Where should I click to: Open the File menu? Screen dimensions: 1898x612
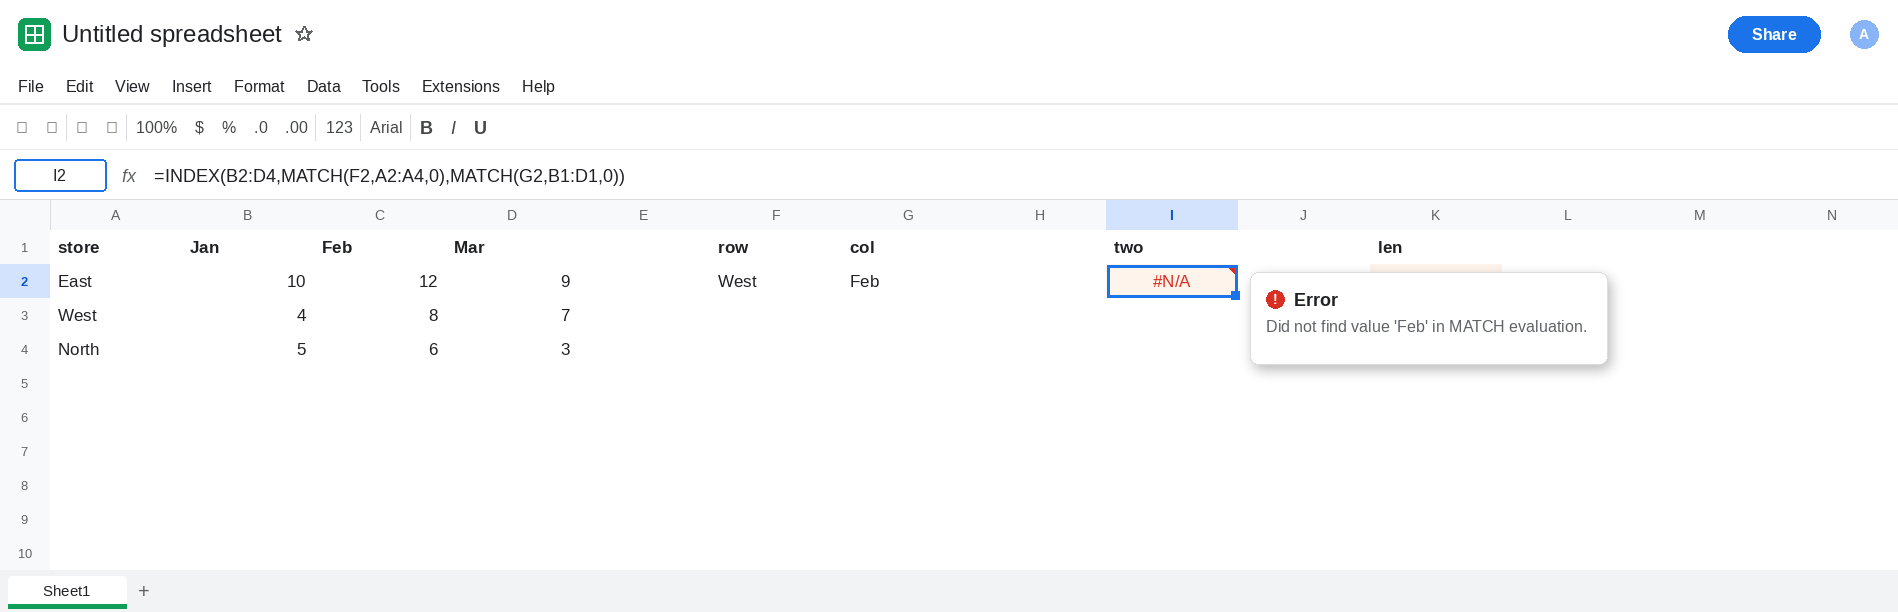pyautogui.click(x=31, y=86)
